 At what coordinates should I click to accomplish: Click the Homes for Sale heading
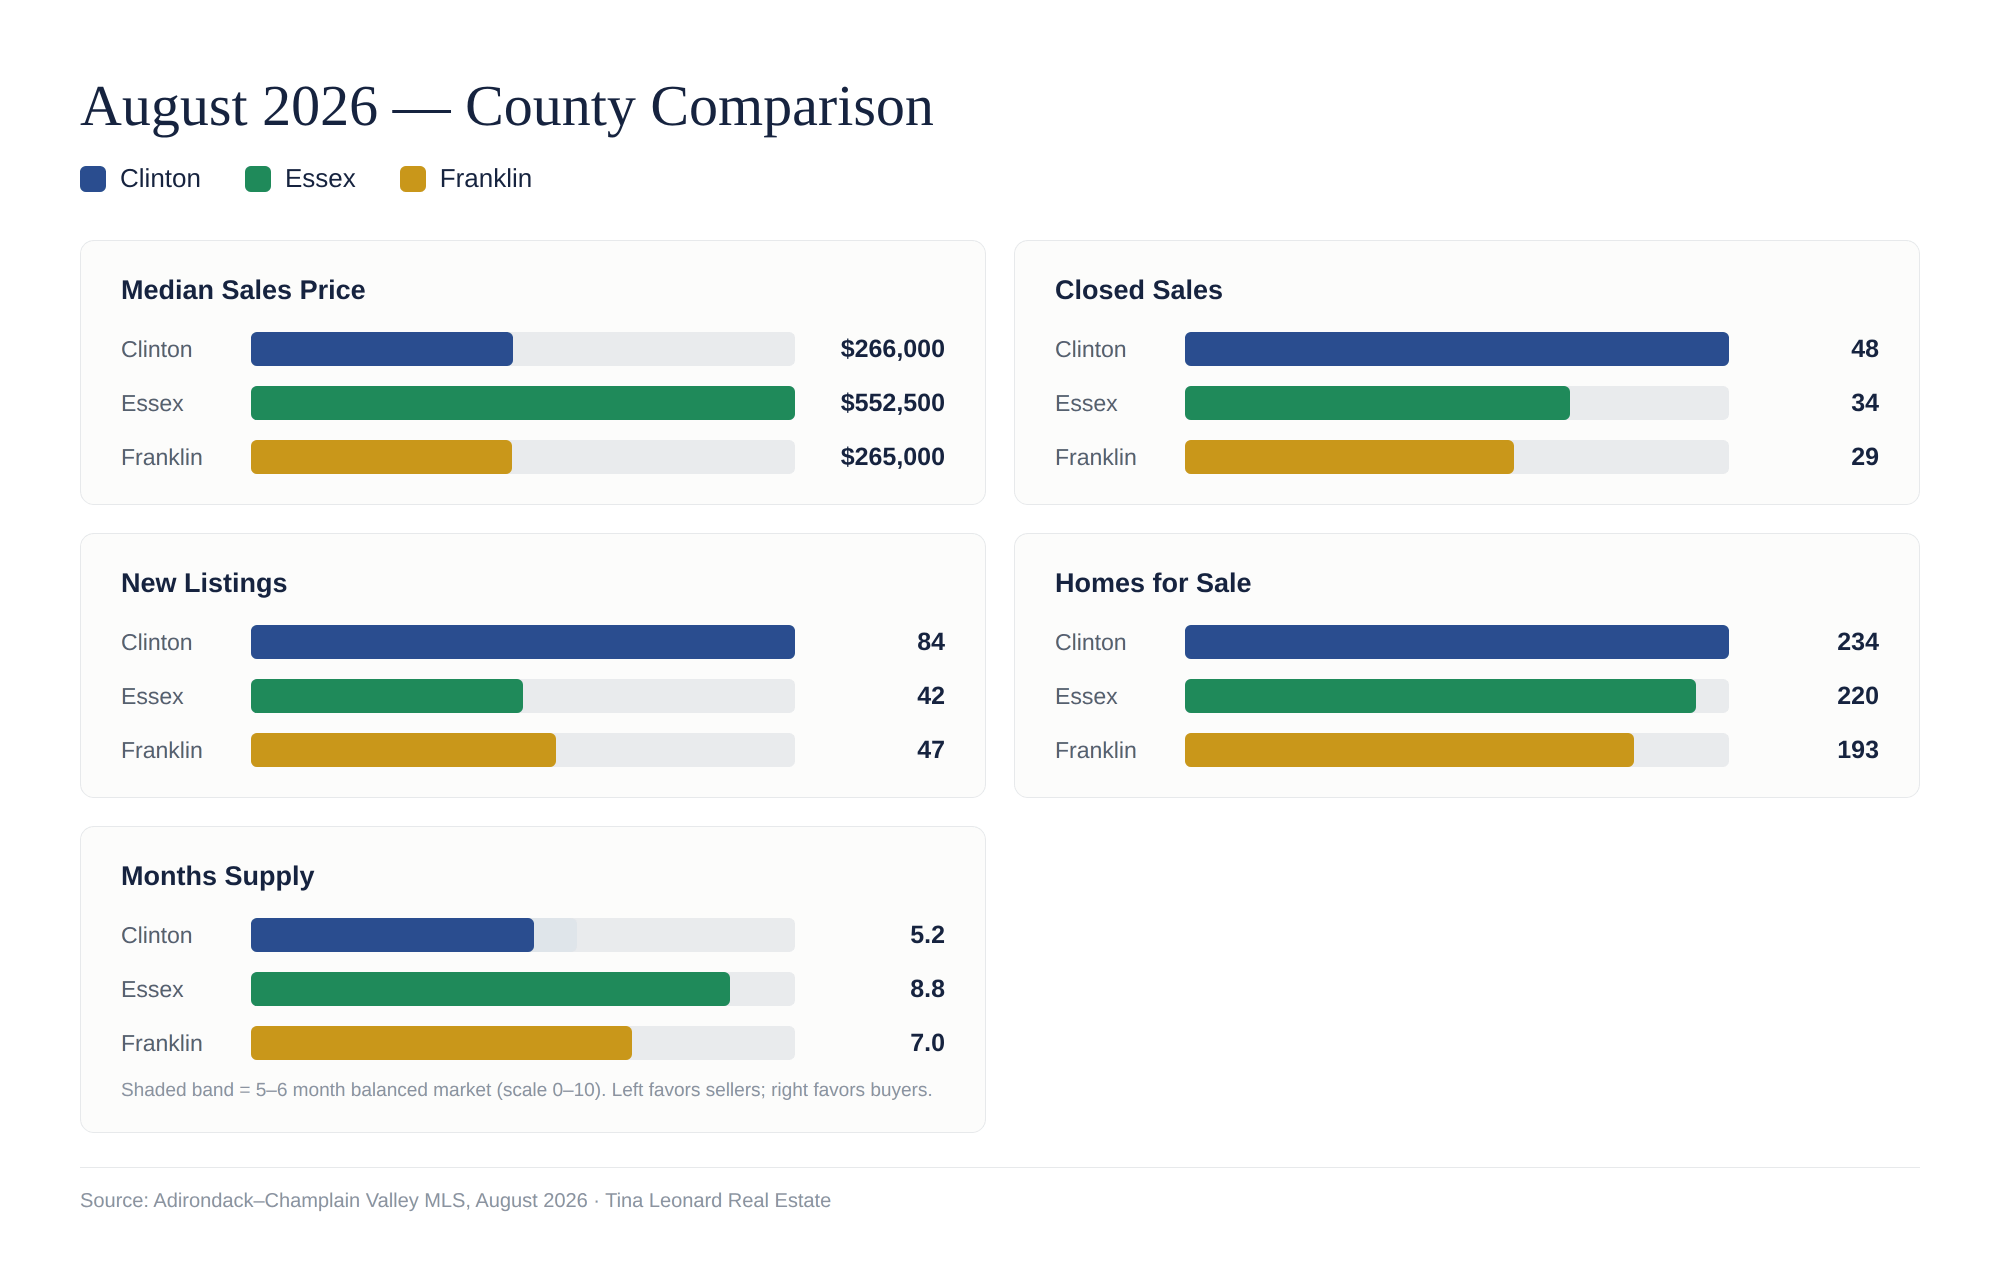1153,583
